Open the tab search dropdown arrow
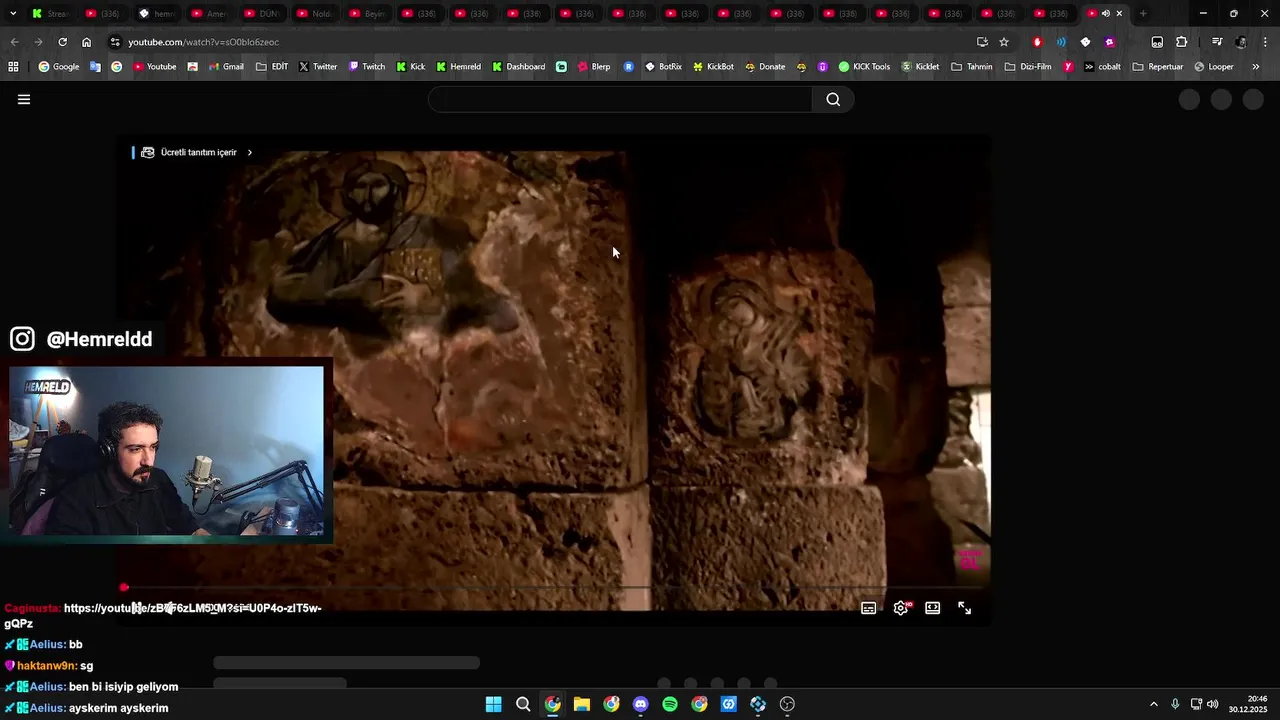 click(13, 14)
